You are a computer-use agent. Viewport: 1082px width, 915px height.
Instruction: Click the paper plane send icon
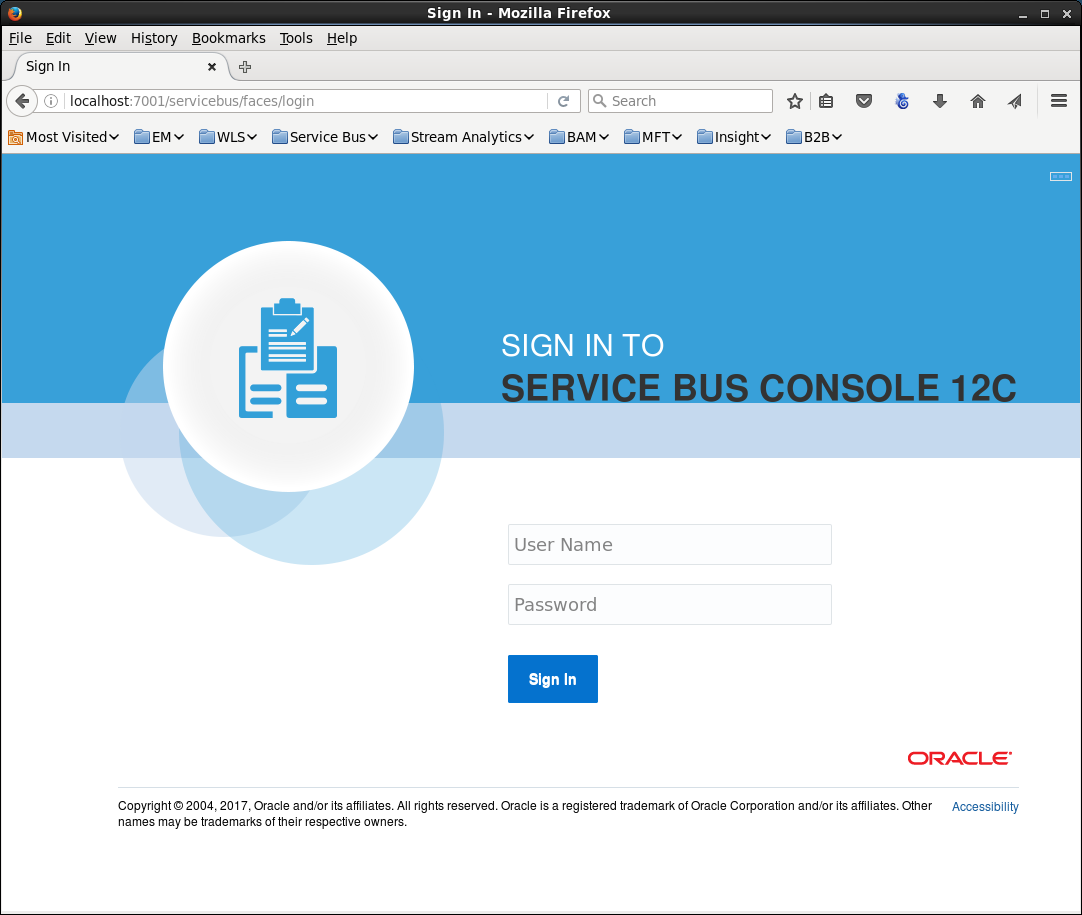pyautogui.click(x=1015, y=101)
